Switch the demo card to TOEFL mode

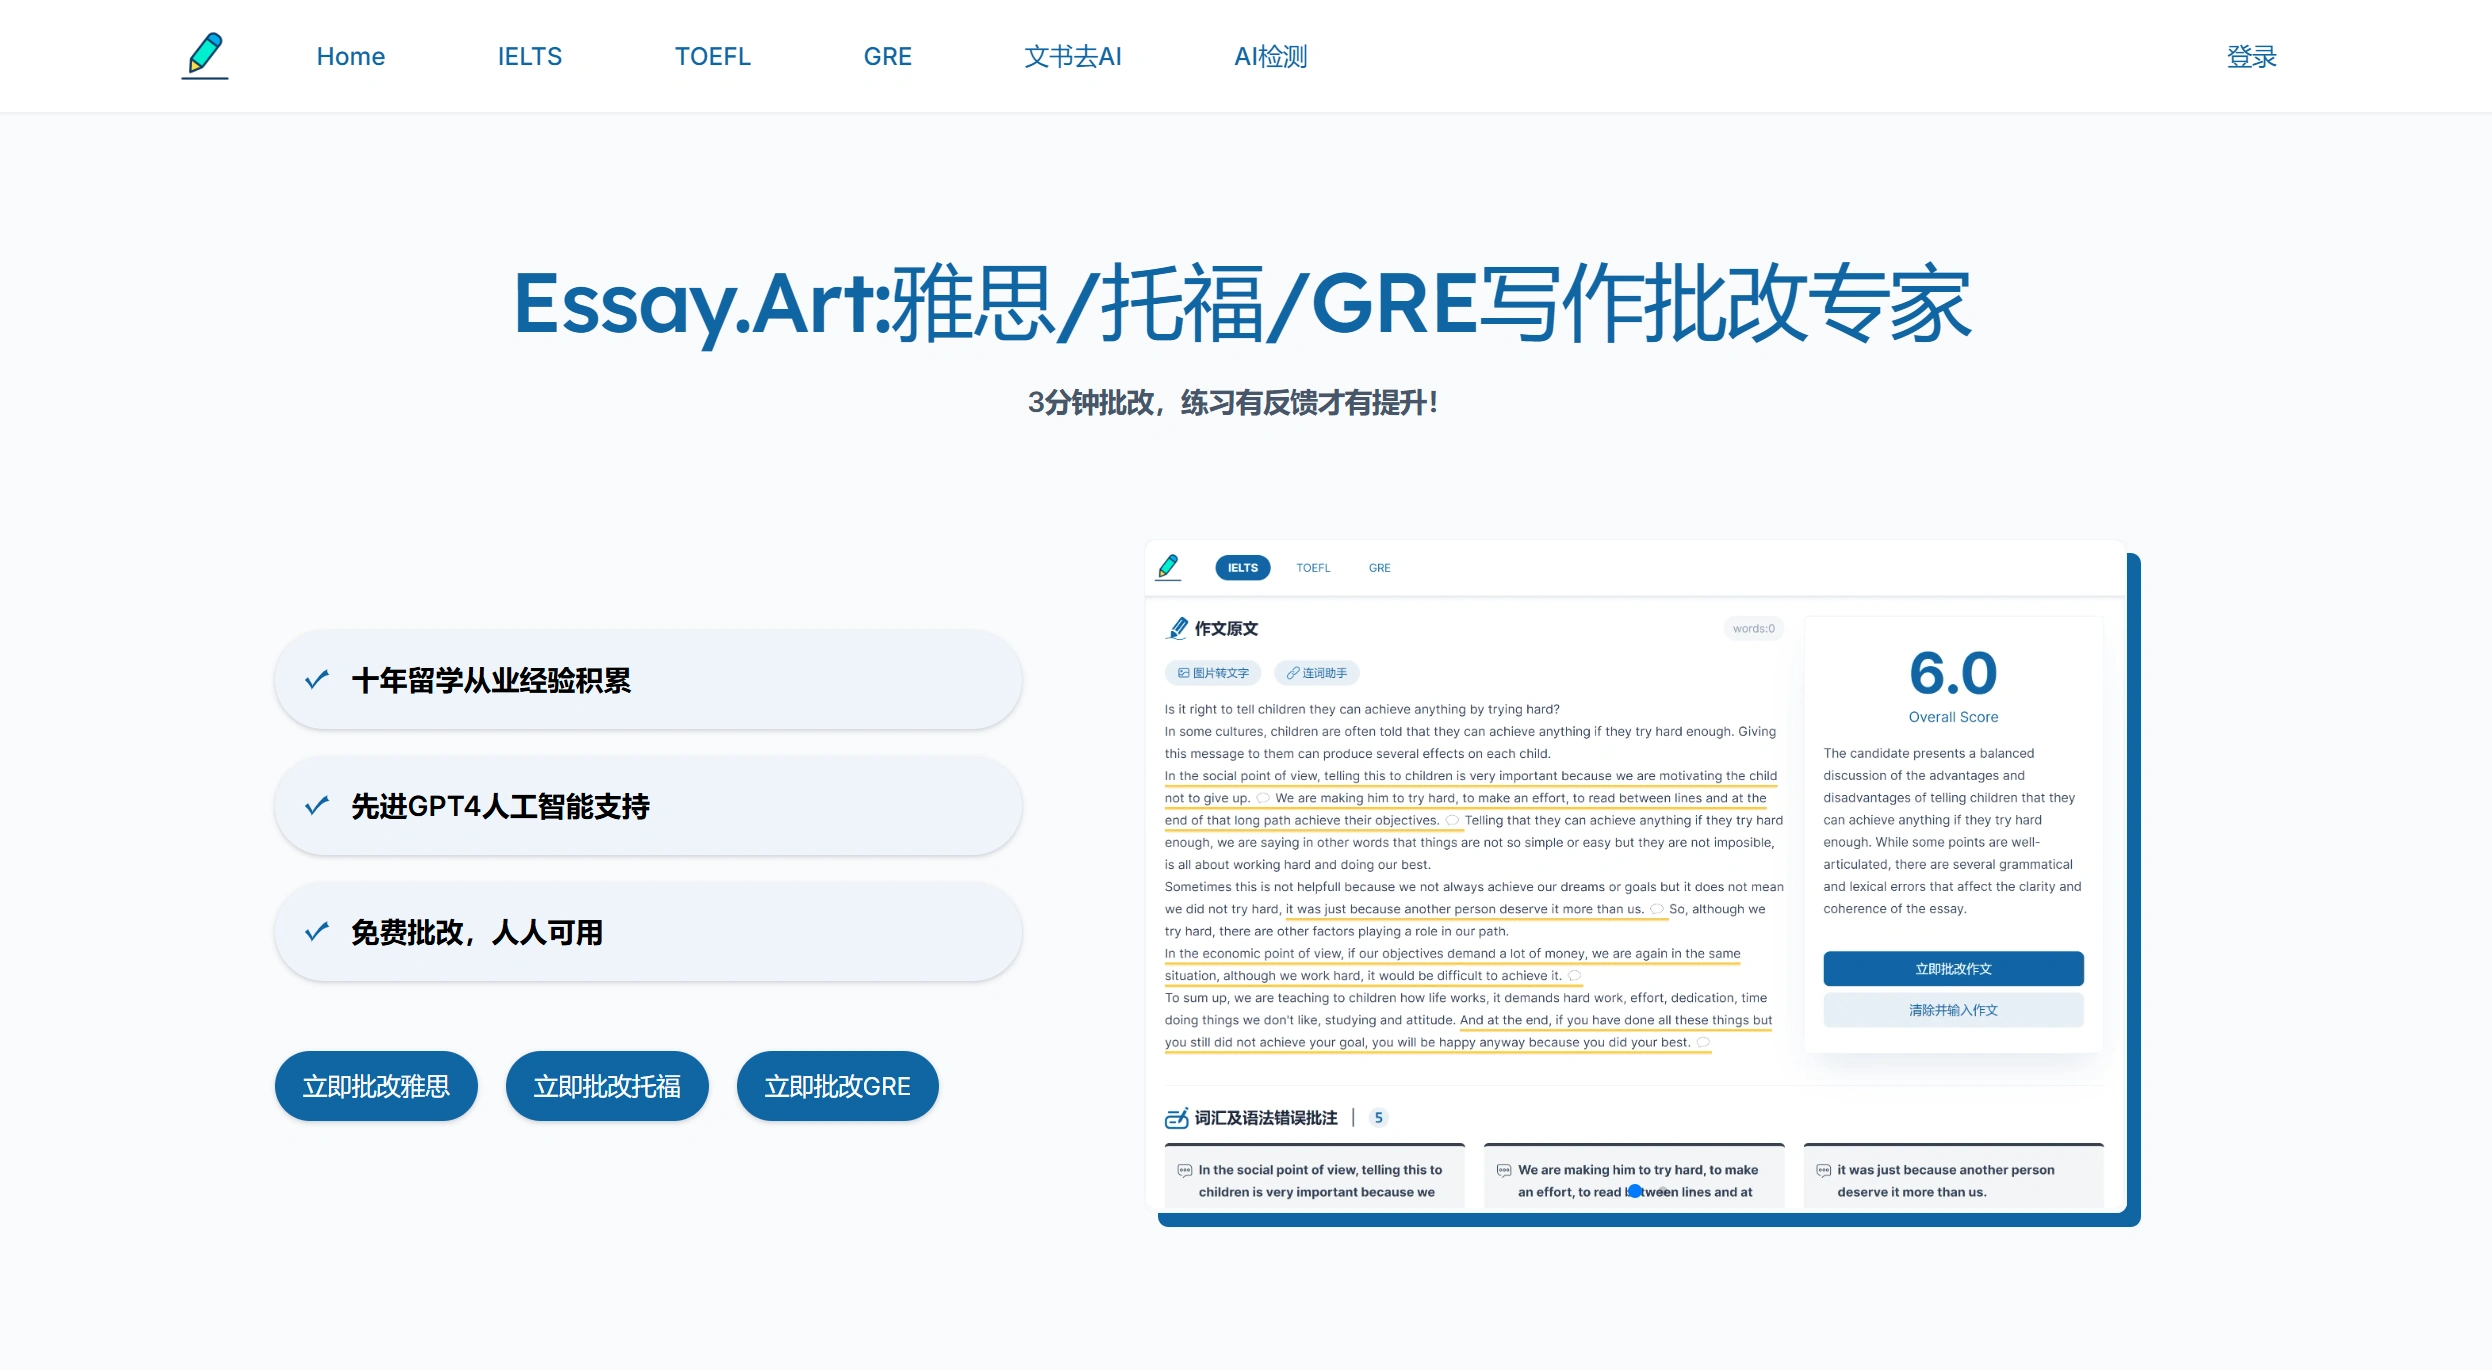[1312, 567]
